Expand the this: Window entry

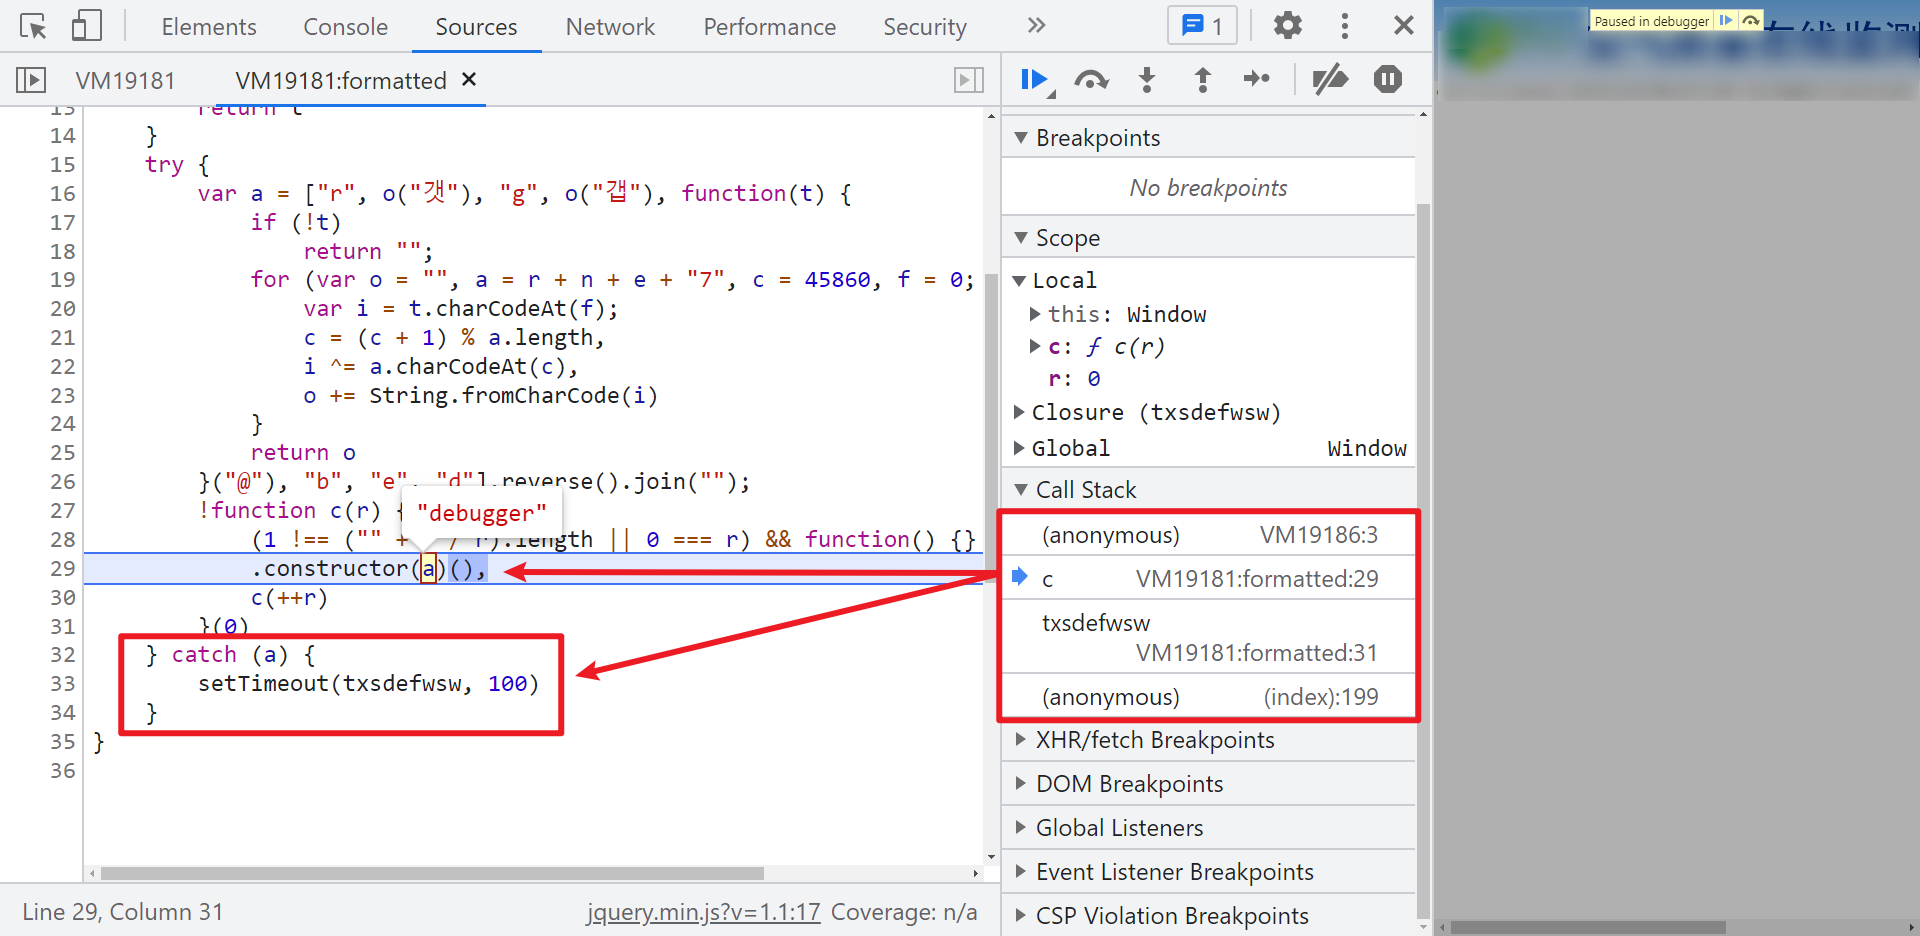pos(1036,314)
